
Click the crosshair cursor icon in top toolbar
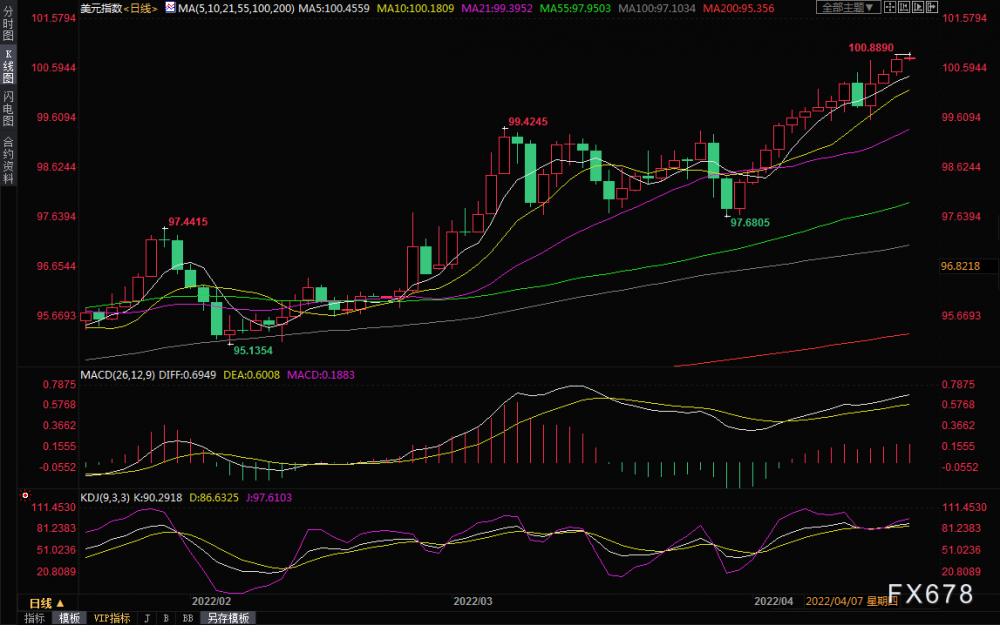pyautogui.click(x=890, y=7)
